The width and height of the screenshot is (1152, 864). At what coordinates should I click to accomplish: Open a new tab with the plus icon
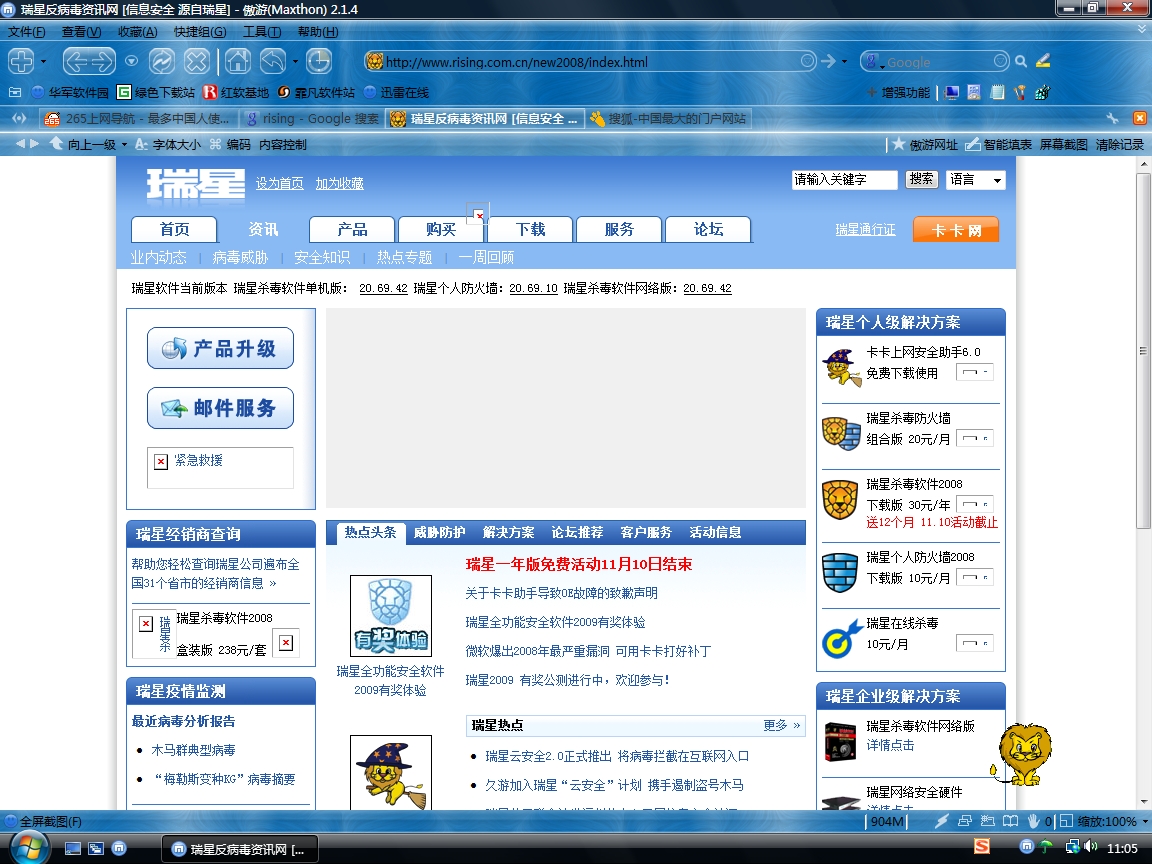tap(21, 61)
